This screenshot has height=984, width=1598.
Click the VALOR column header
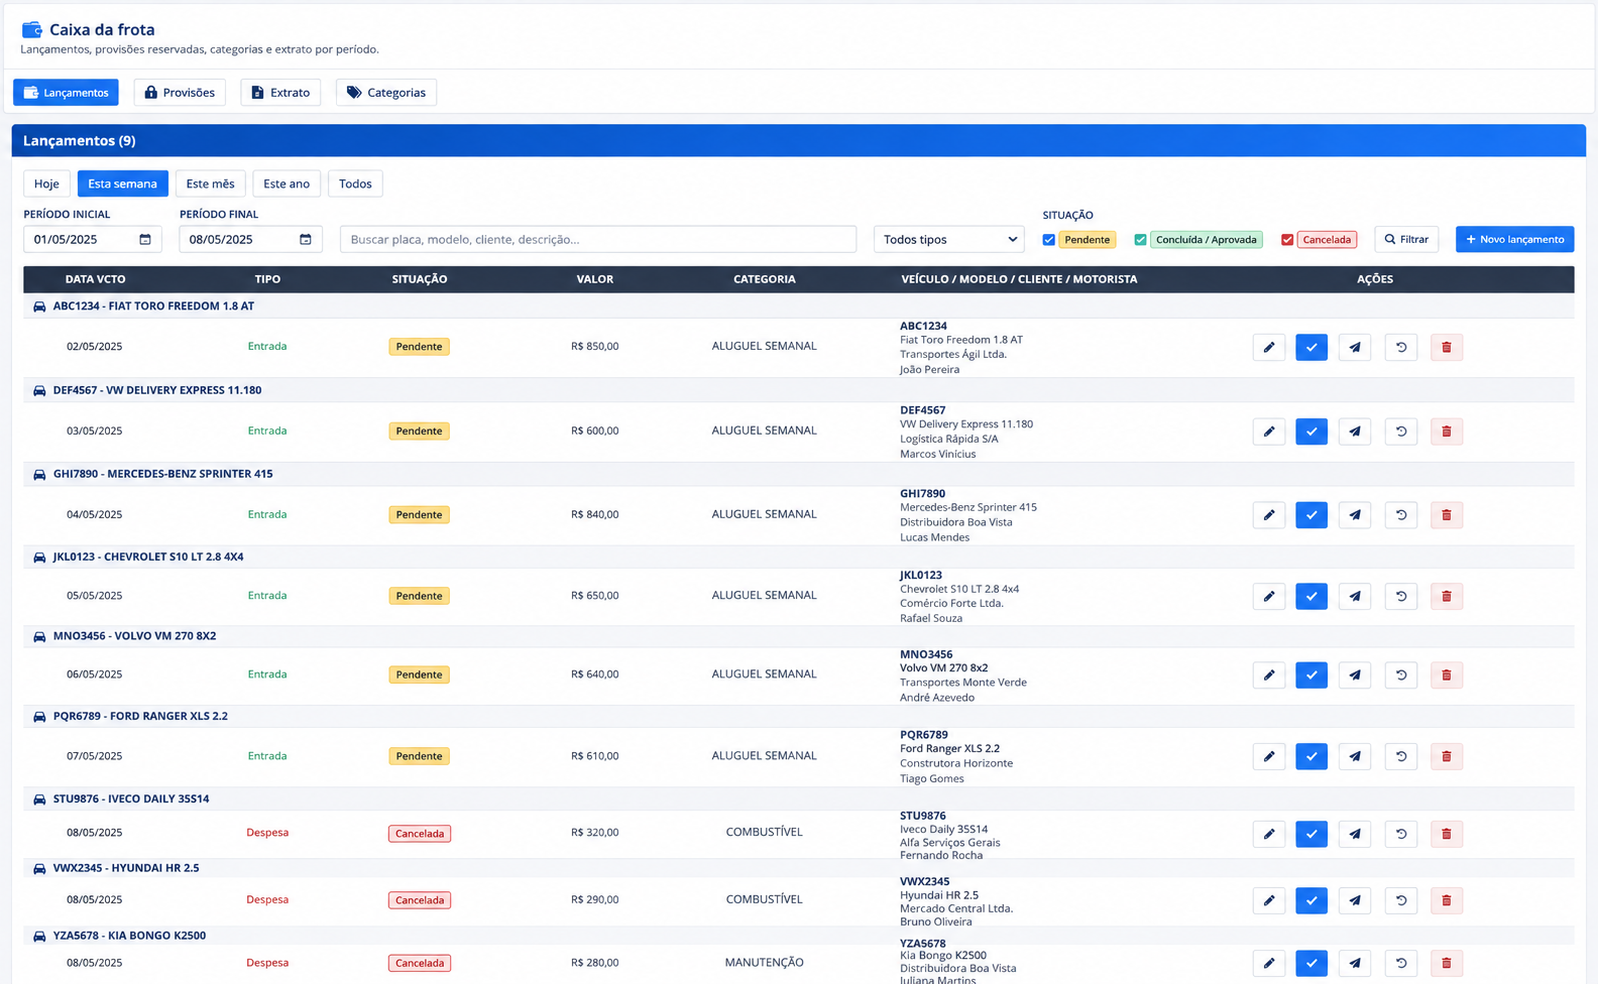(595, 279)
